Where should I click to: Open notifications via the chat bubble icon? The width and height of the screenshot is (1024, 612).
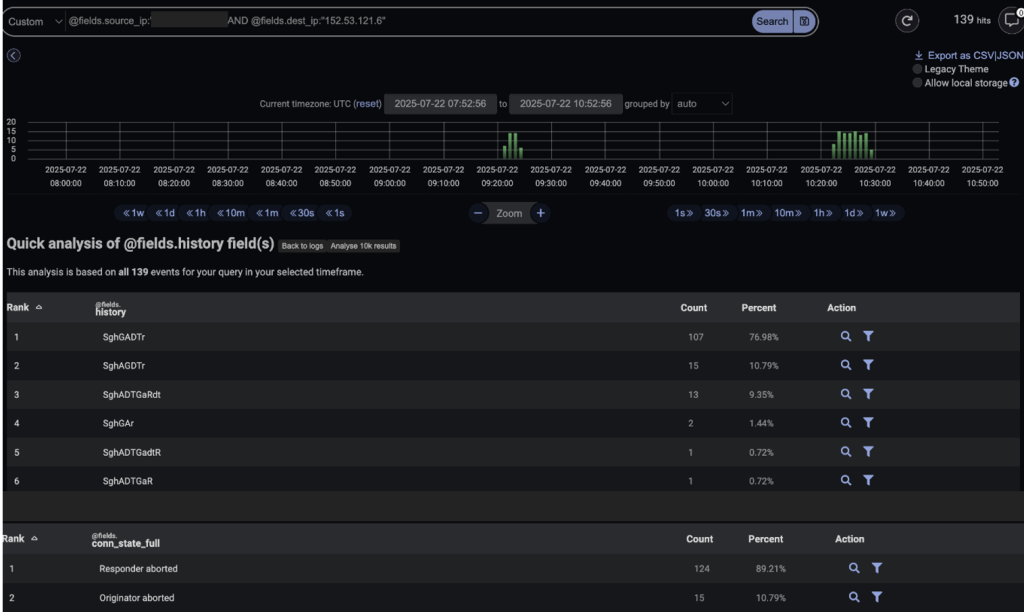point(1010,20)
